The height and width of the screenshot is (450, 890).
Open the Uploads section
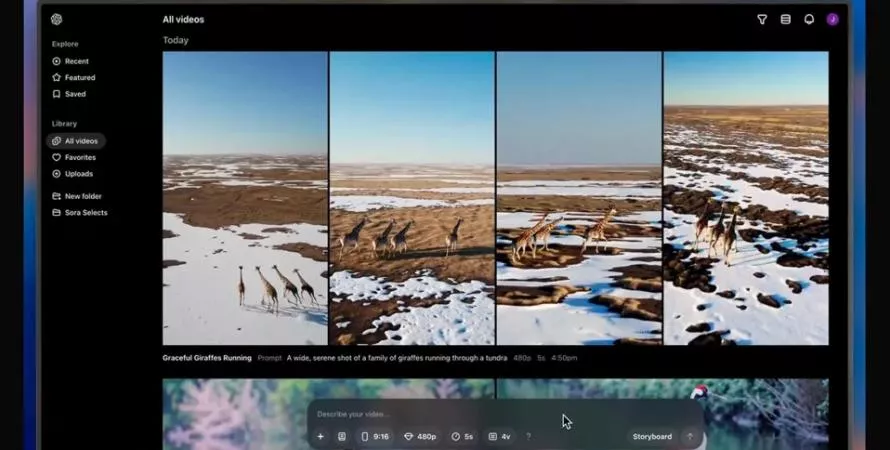73,174
